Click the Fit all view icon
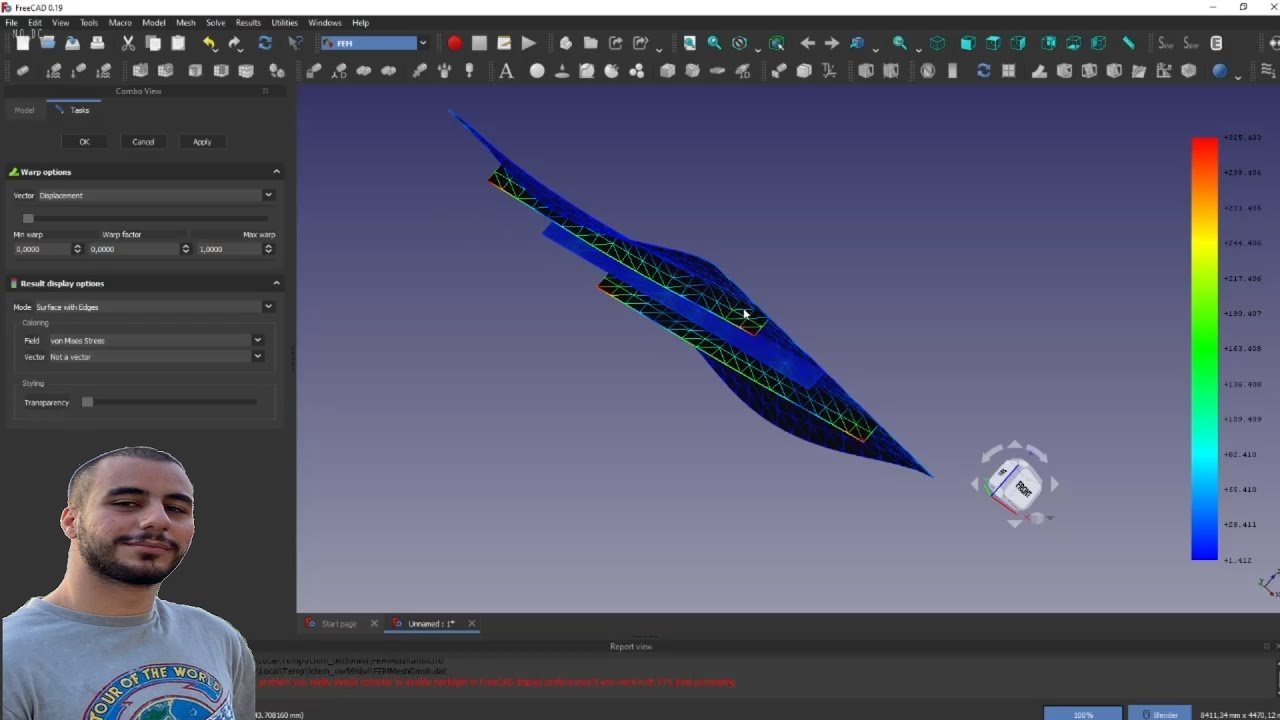 coord(689,43)
